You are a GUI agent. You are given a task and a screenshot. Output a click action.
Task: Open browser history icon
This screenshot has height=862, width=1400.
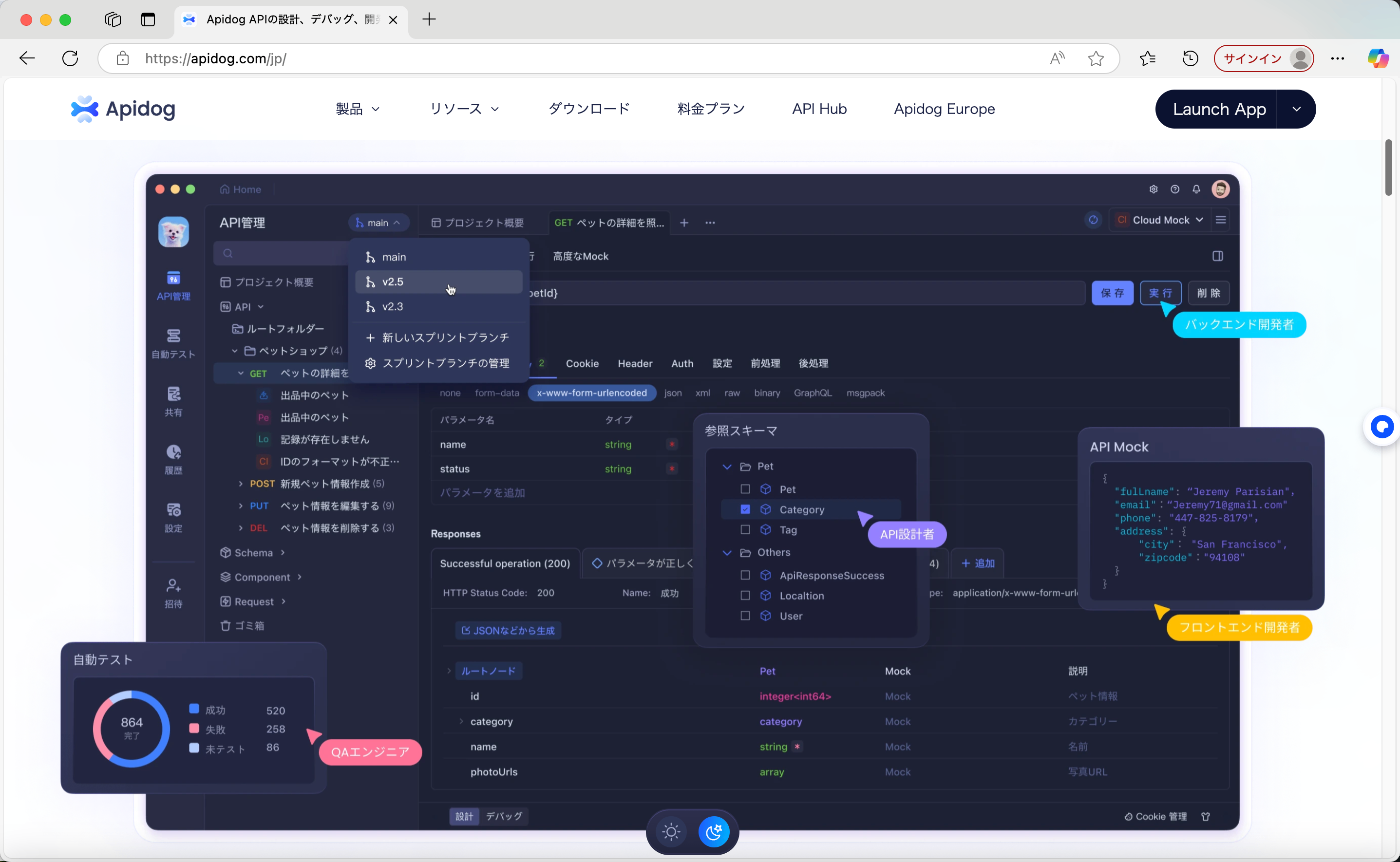click(x=1190, y=58)
